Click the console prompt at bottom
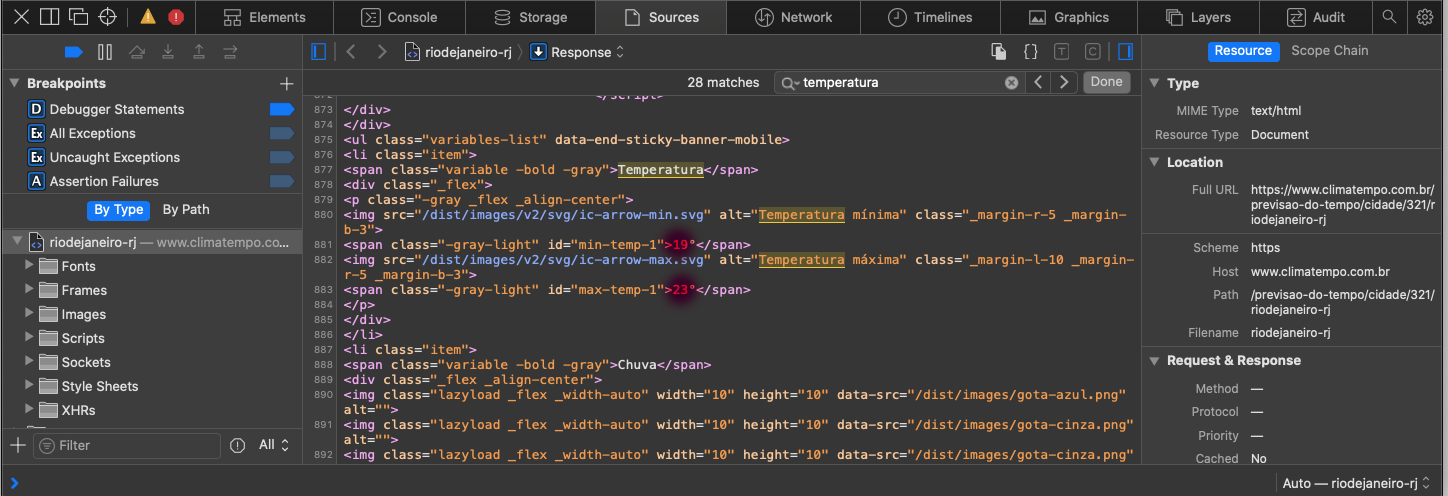1448x496 pixels. point(640,483)
